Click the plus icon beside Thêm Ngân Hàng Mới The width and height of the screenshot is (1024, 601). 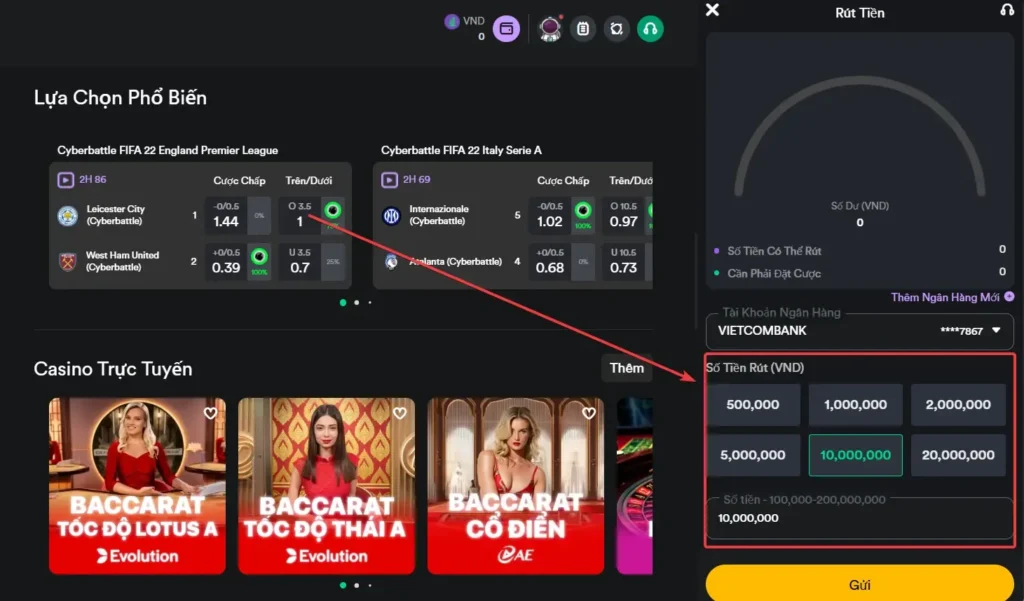point(1009,297)
